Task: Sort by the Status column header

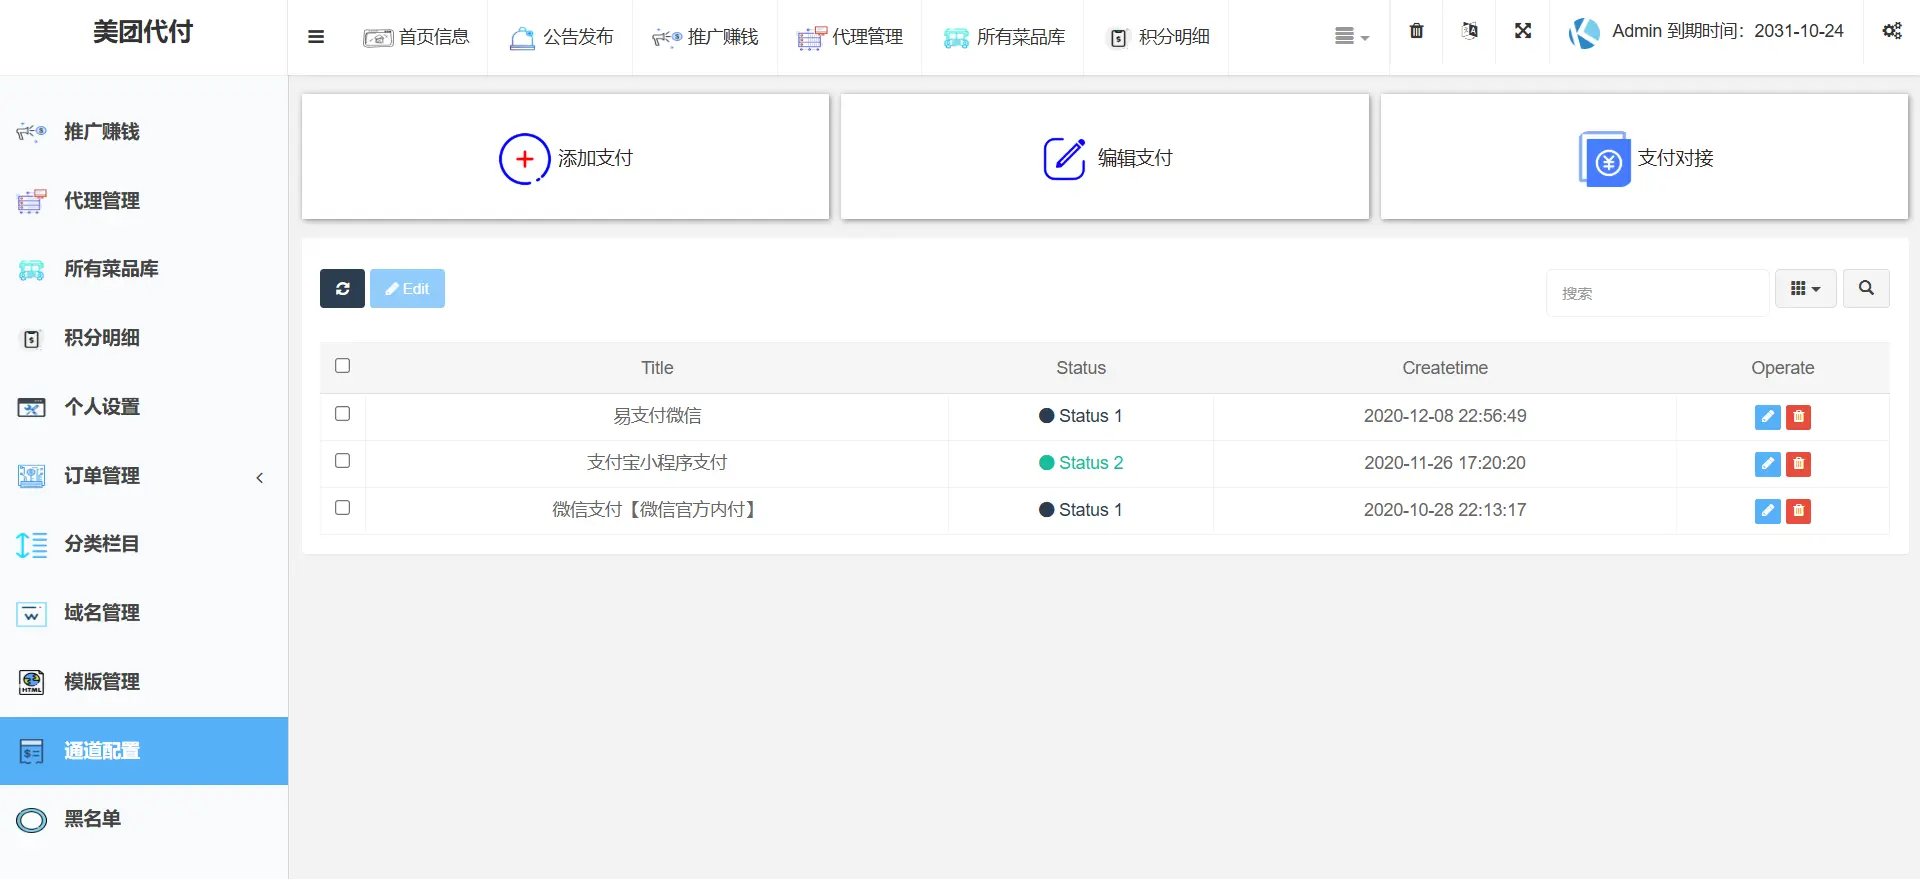Action: click(x=1081, y=368)
